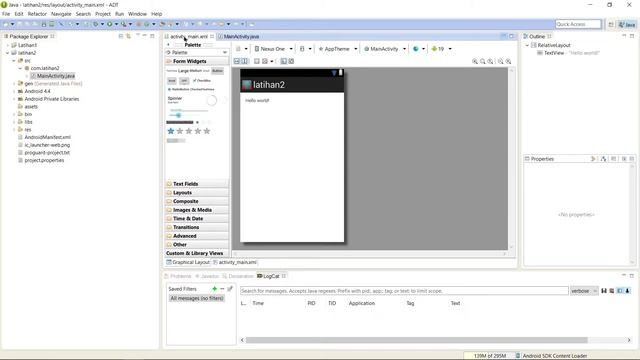
Task: Click the LogCat scroll lock down-arrow icon
Action: [x=627, y=291]
